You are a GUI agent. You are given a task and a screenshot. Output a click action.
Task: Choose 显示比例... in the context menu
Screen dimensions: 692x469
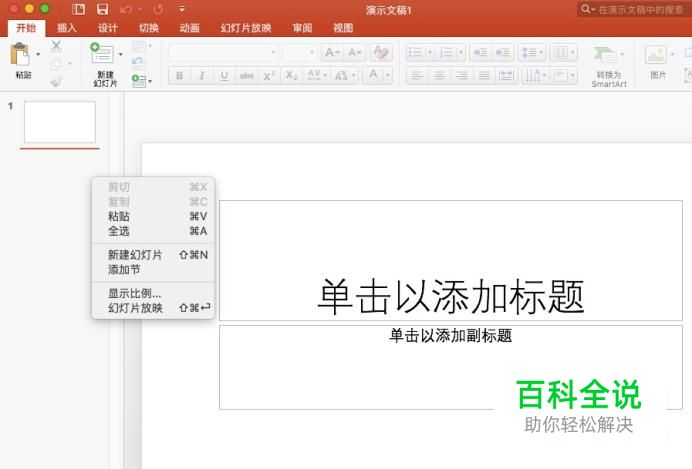[x=153, y=293]
